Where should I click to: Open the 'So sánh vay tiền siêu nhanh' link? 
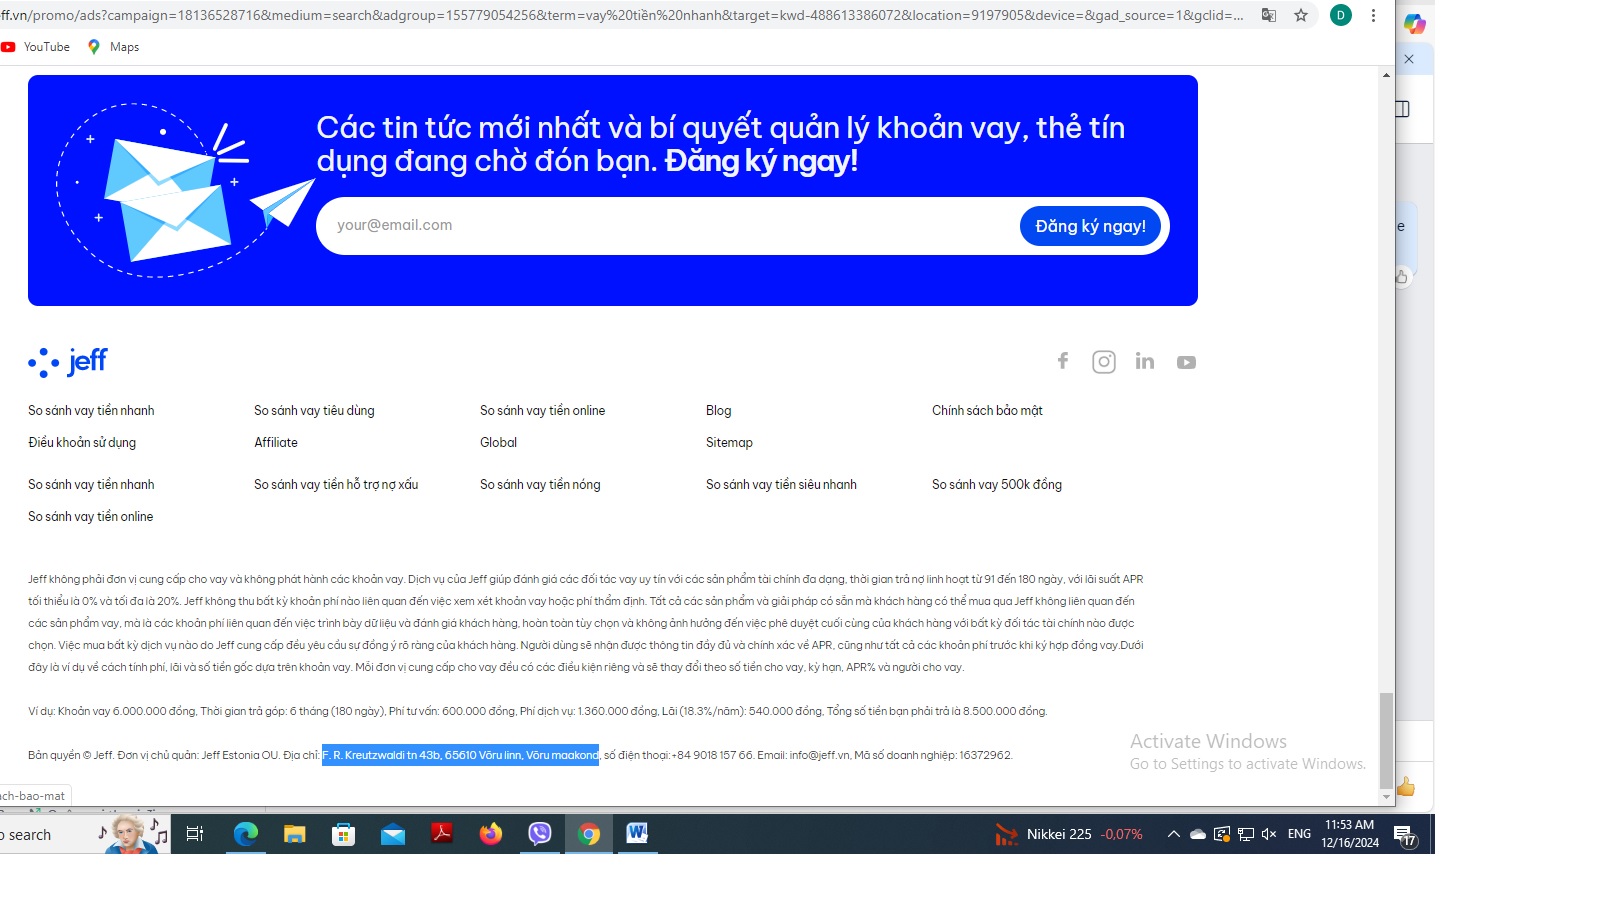pyautogui.click(x=781, y=485)
